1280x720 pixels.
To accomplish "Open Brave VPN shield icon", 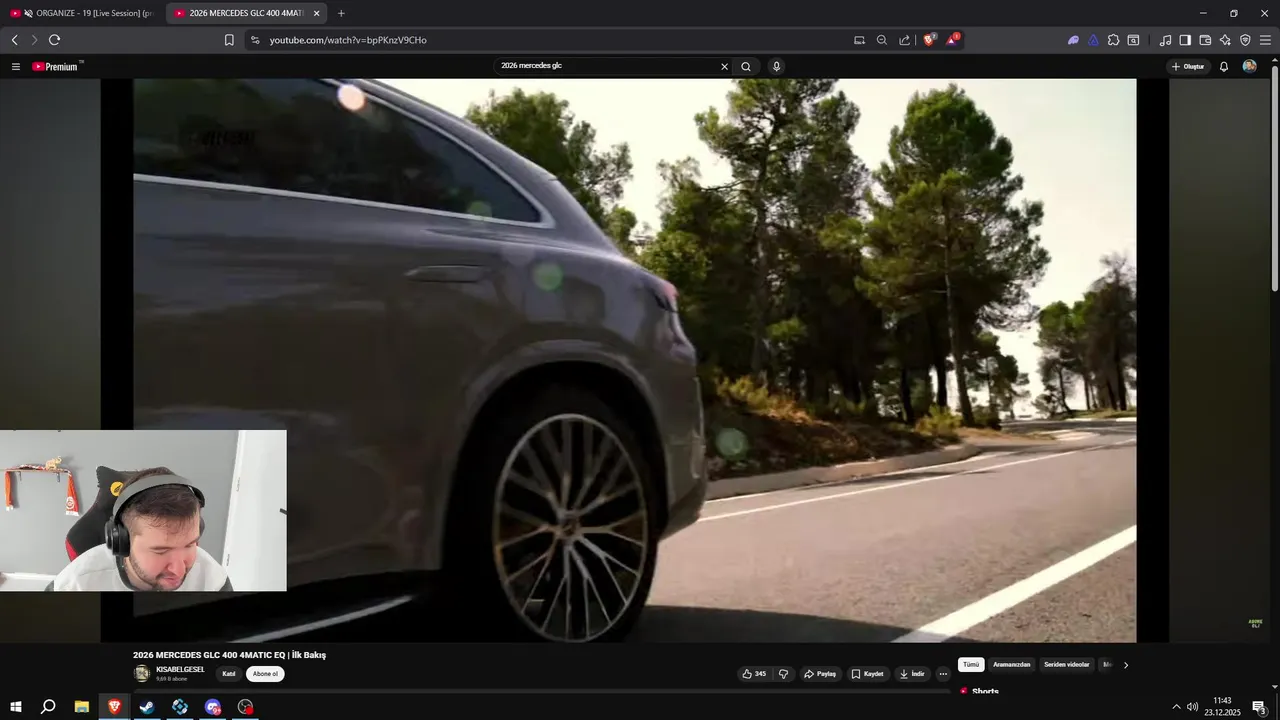I will [1245, 40].
